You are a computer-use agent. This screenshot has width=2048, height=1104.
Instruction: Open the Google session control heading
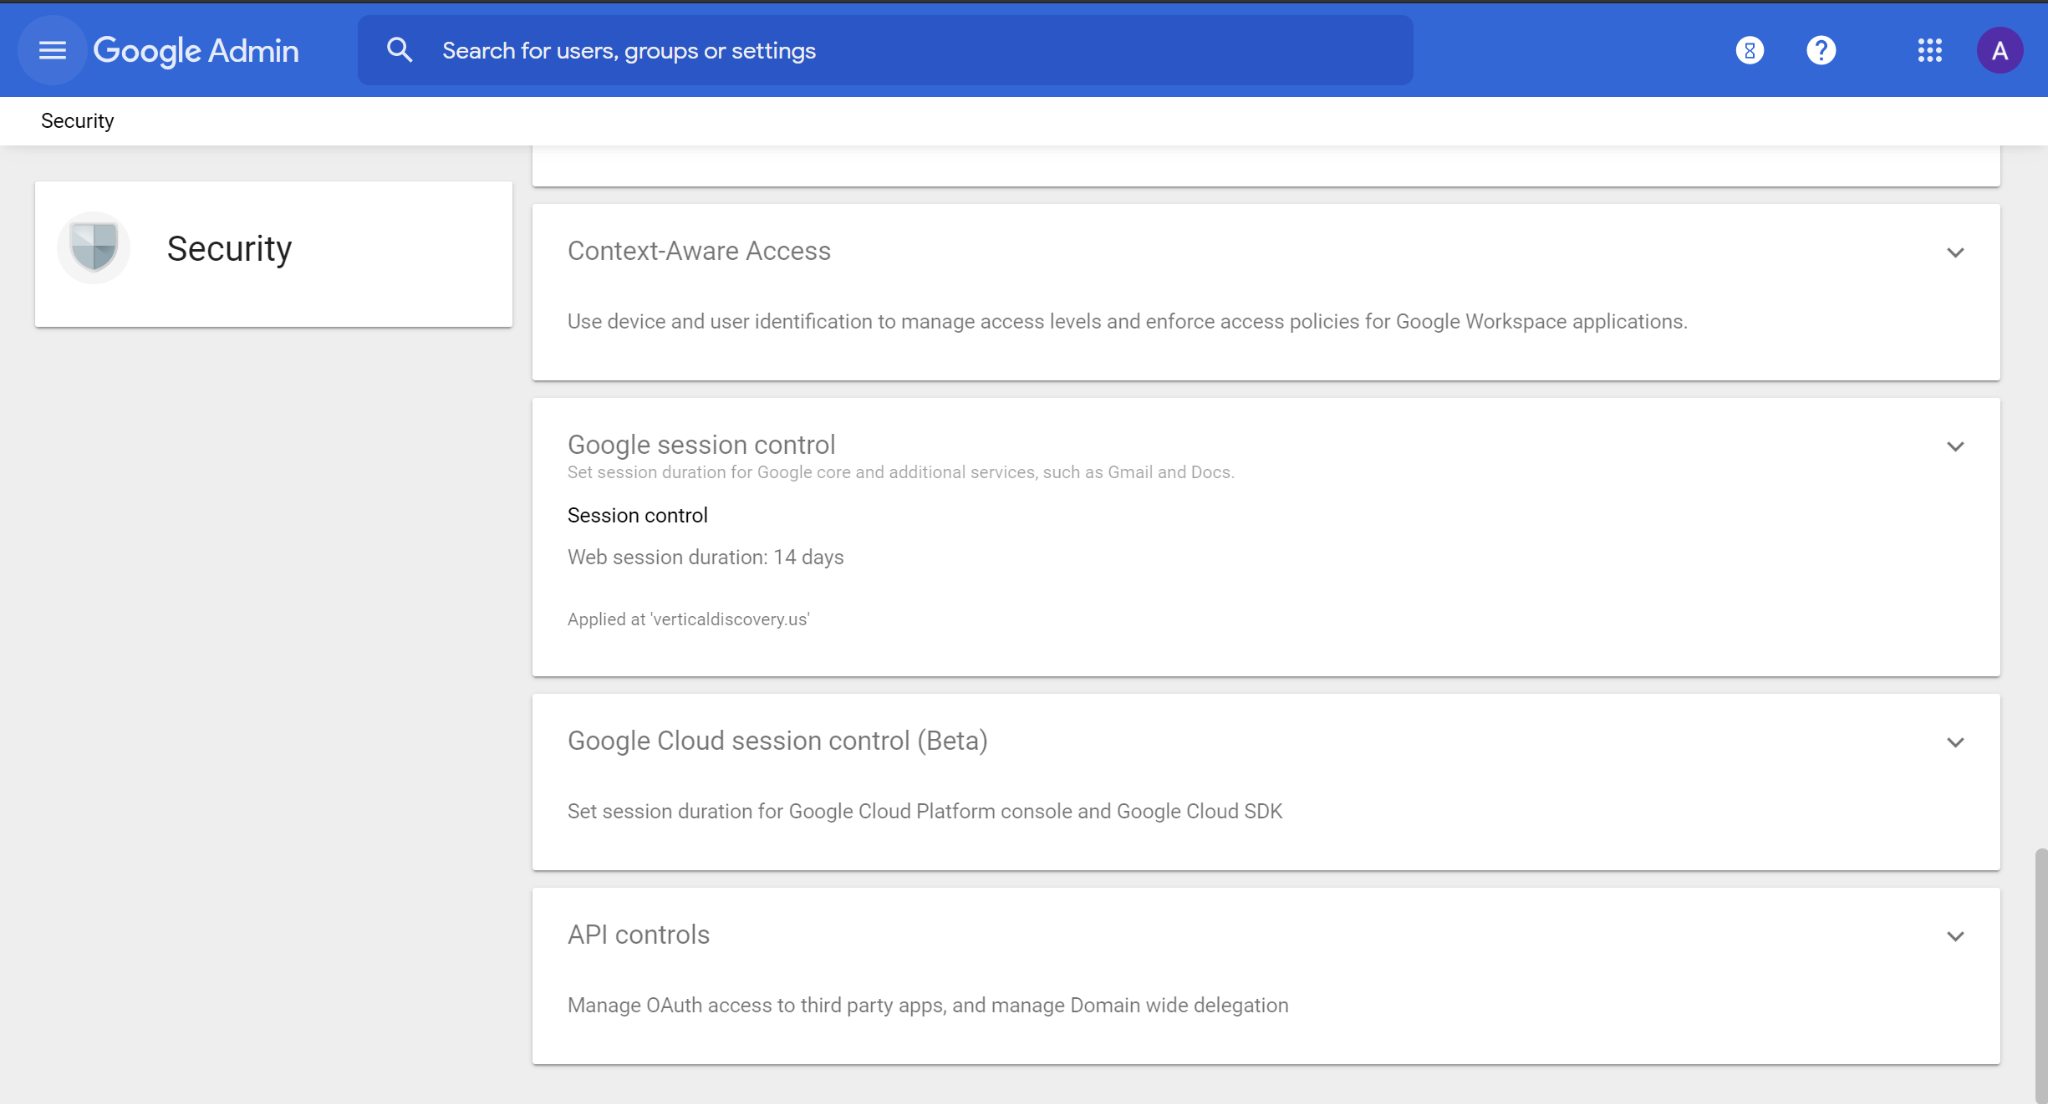[701, 444]
